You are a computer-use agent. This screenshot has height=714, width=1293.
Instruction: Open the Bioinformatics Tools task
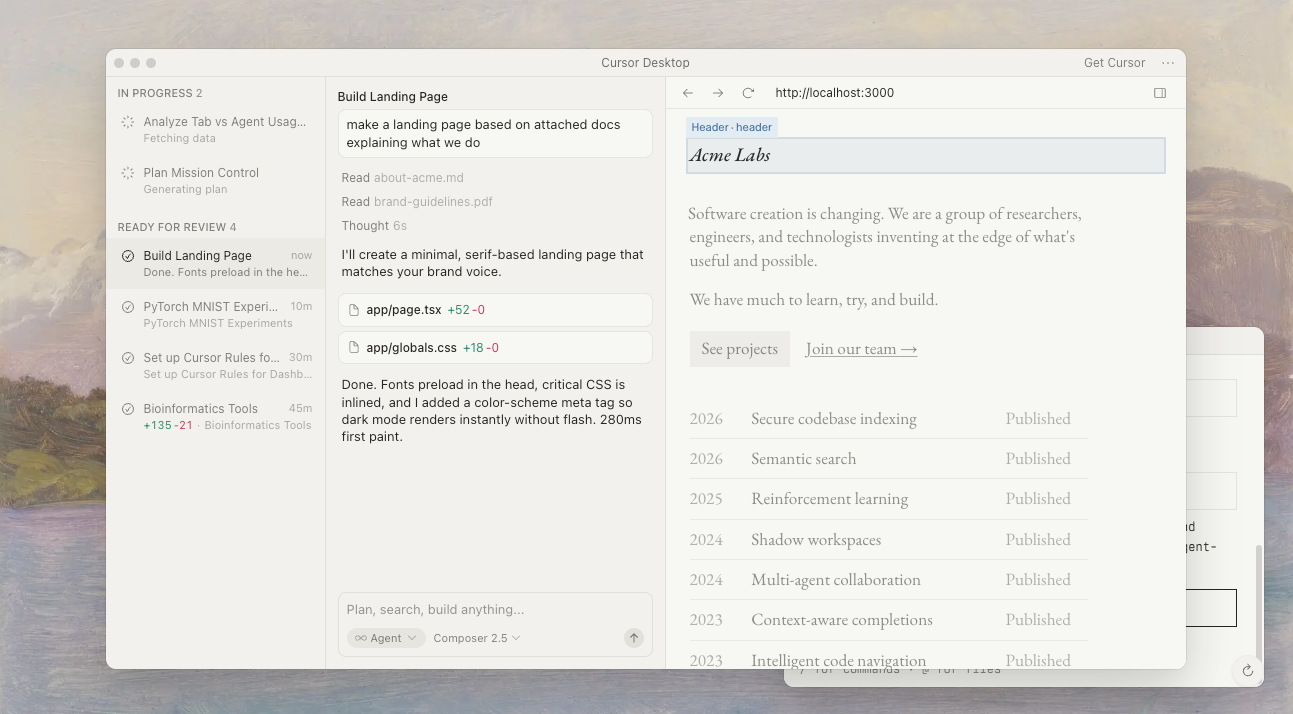click(x=216, y=417)
